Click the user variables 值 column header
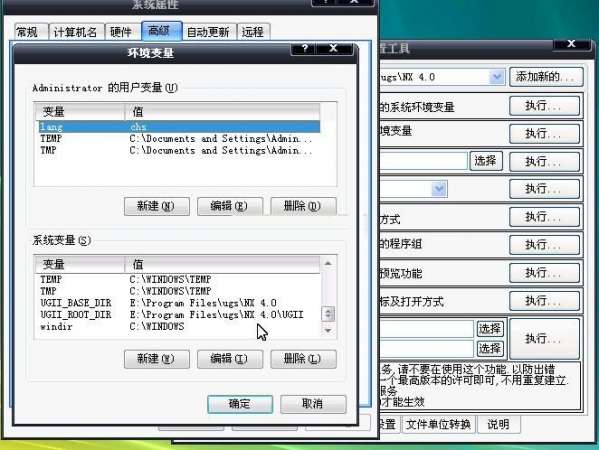Image resolution: width=599 pixels, height=450 pixels. coord(222,112)
